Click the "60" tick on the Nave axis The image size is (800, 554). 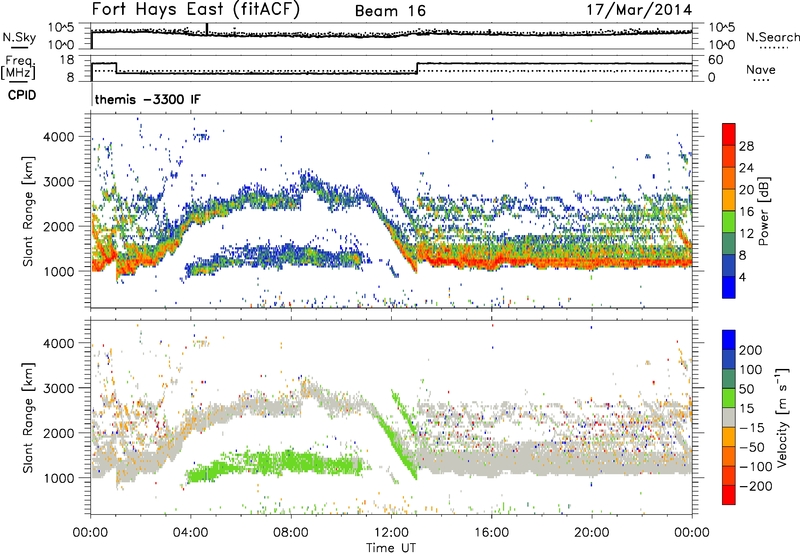click(715, 60)
